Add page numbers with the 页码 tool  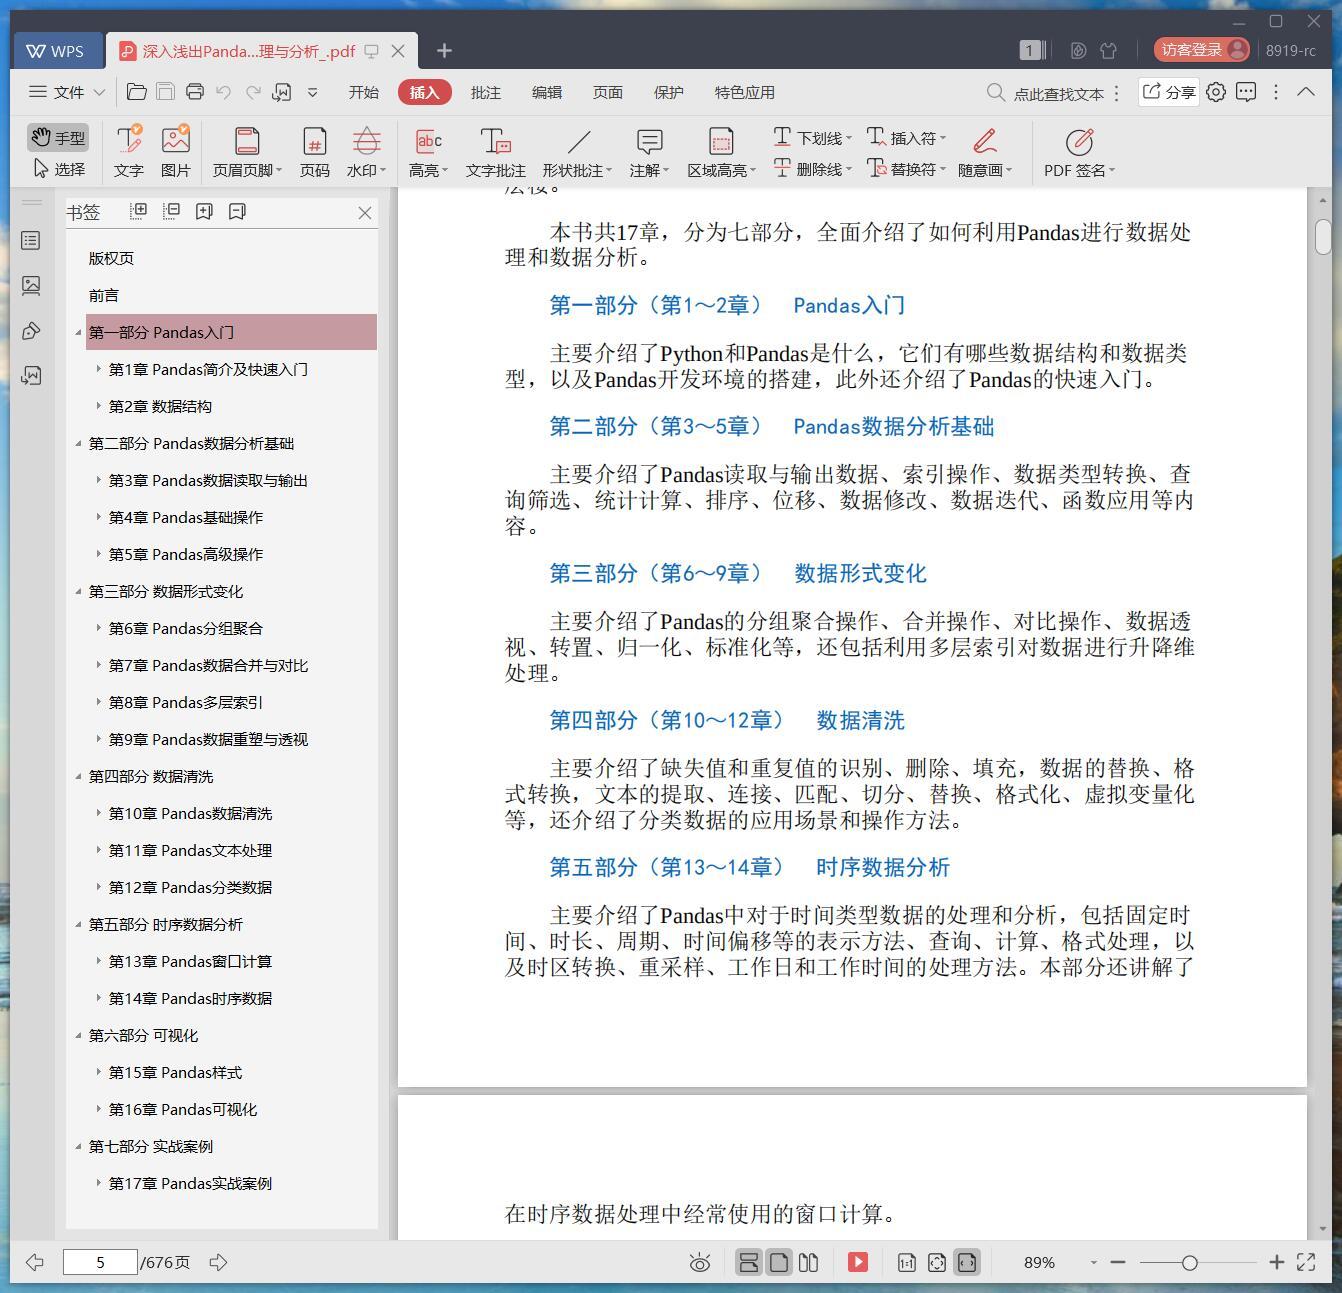(x=315, y=151)
